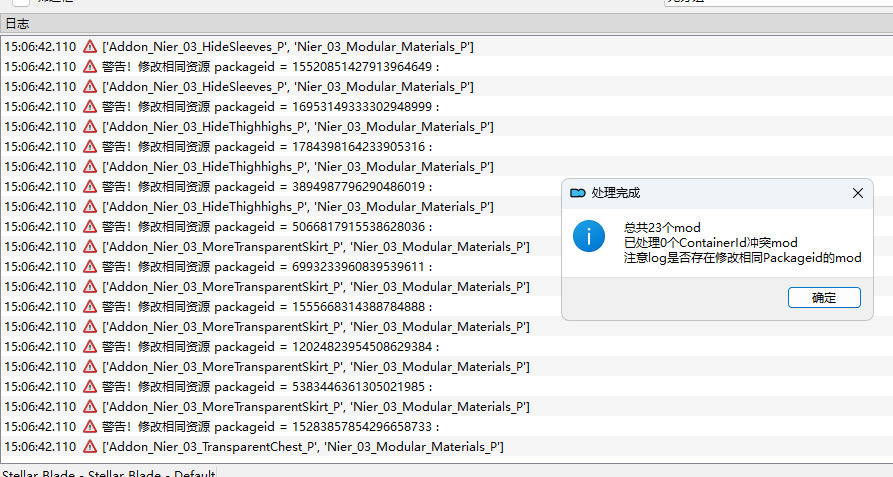Click the blue info icon in the dialog
893x477 pixels.
tap(588, 236)
